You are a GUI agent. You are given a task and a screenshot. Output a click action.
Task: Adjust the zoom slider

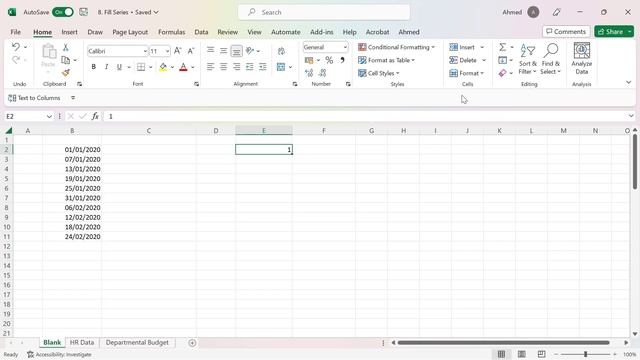coord(585,354)
